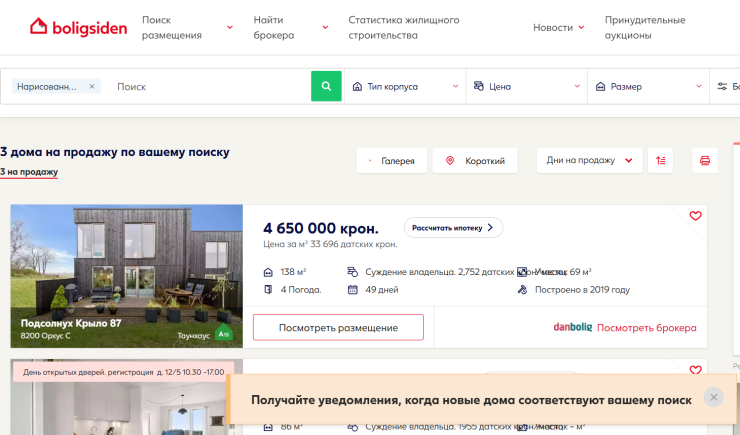Open the Поиск размещения menu
This screenshot has width=740, height=435.
point(187,27)
